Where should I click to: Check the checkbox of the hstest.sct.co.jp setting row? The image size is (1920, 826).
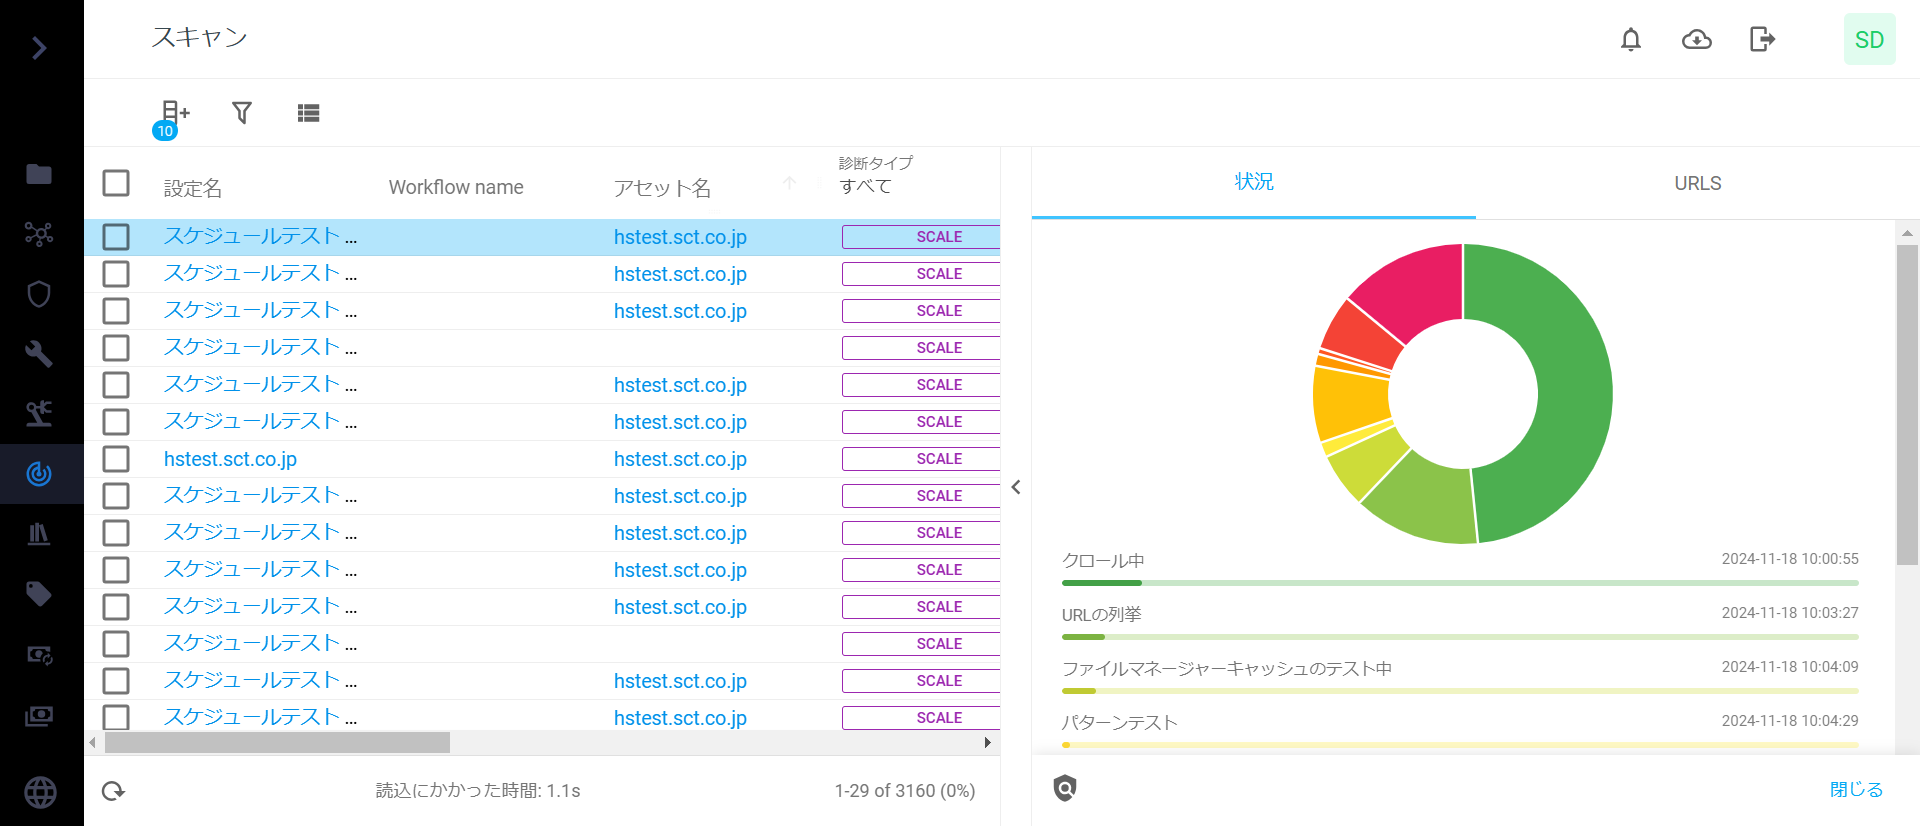pyautogui.click(x=116, y=459)
